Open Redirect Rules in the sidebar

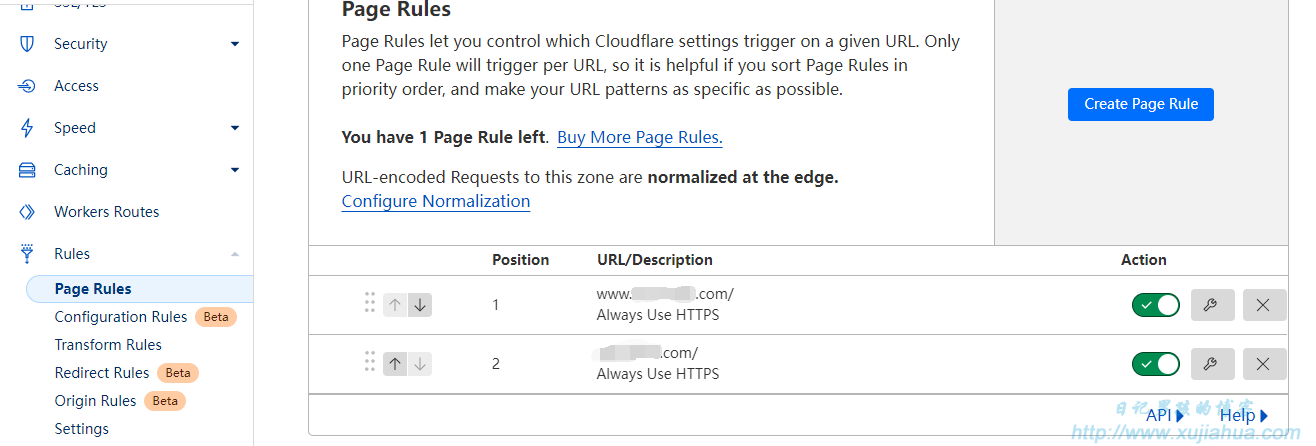tap(102, 373)
